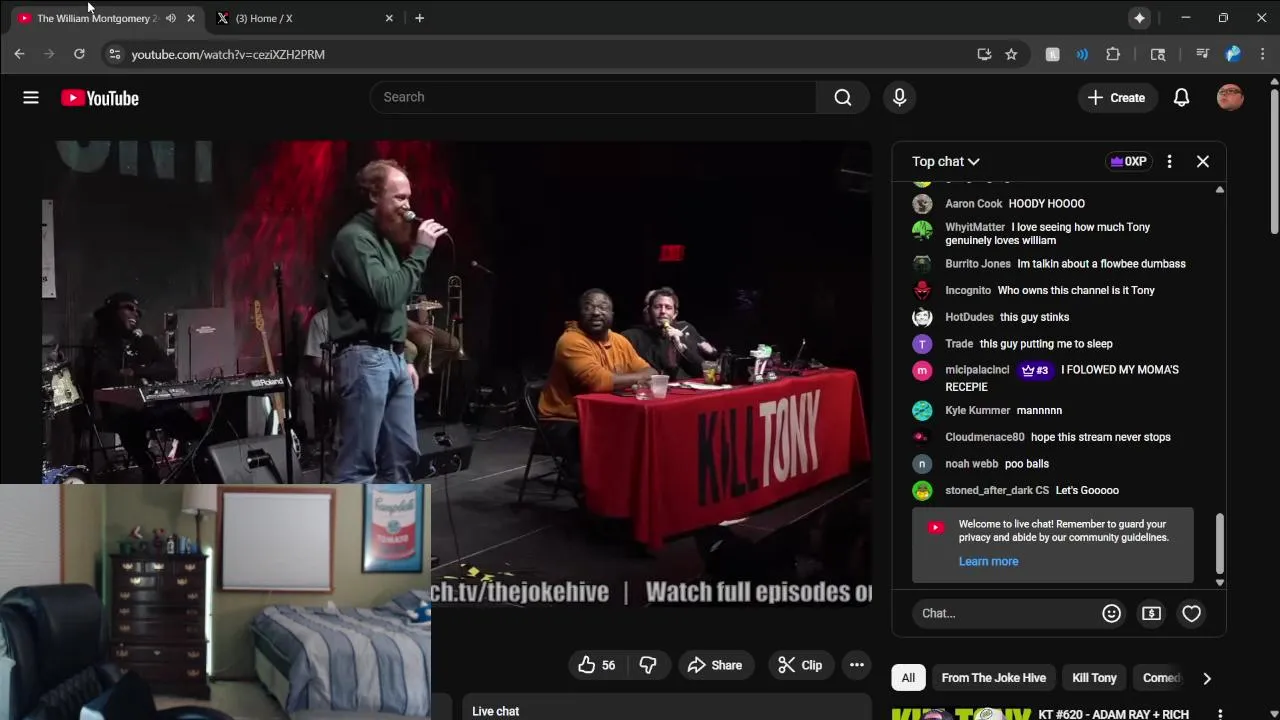
Task: Click the Clip button
Action: coord(800,665)
